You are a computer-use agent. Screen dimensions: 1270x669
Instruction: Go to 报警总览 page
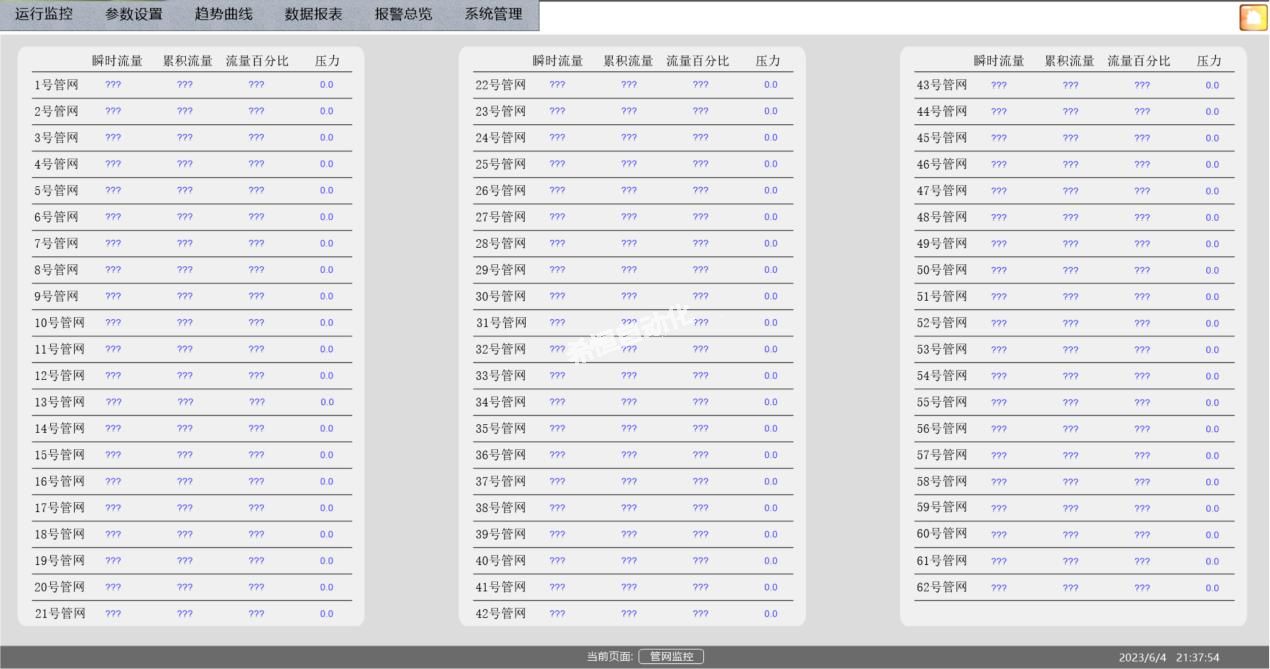coord(404,15)
